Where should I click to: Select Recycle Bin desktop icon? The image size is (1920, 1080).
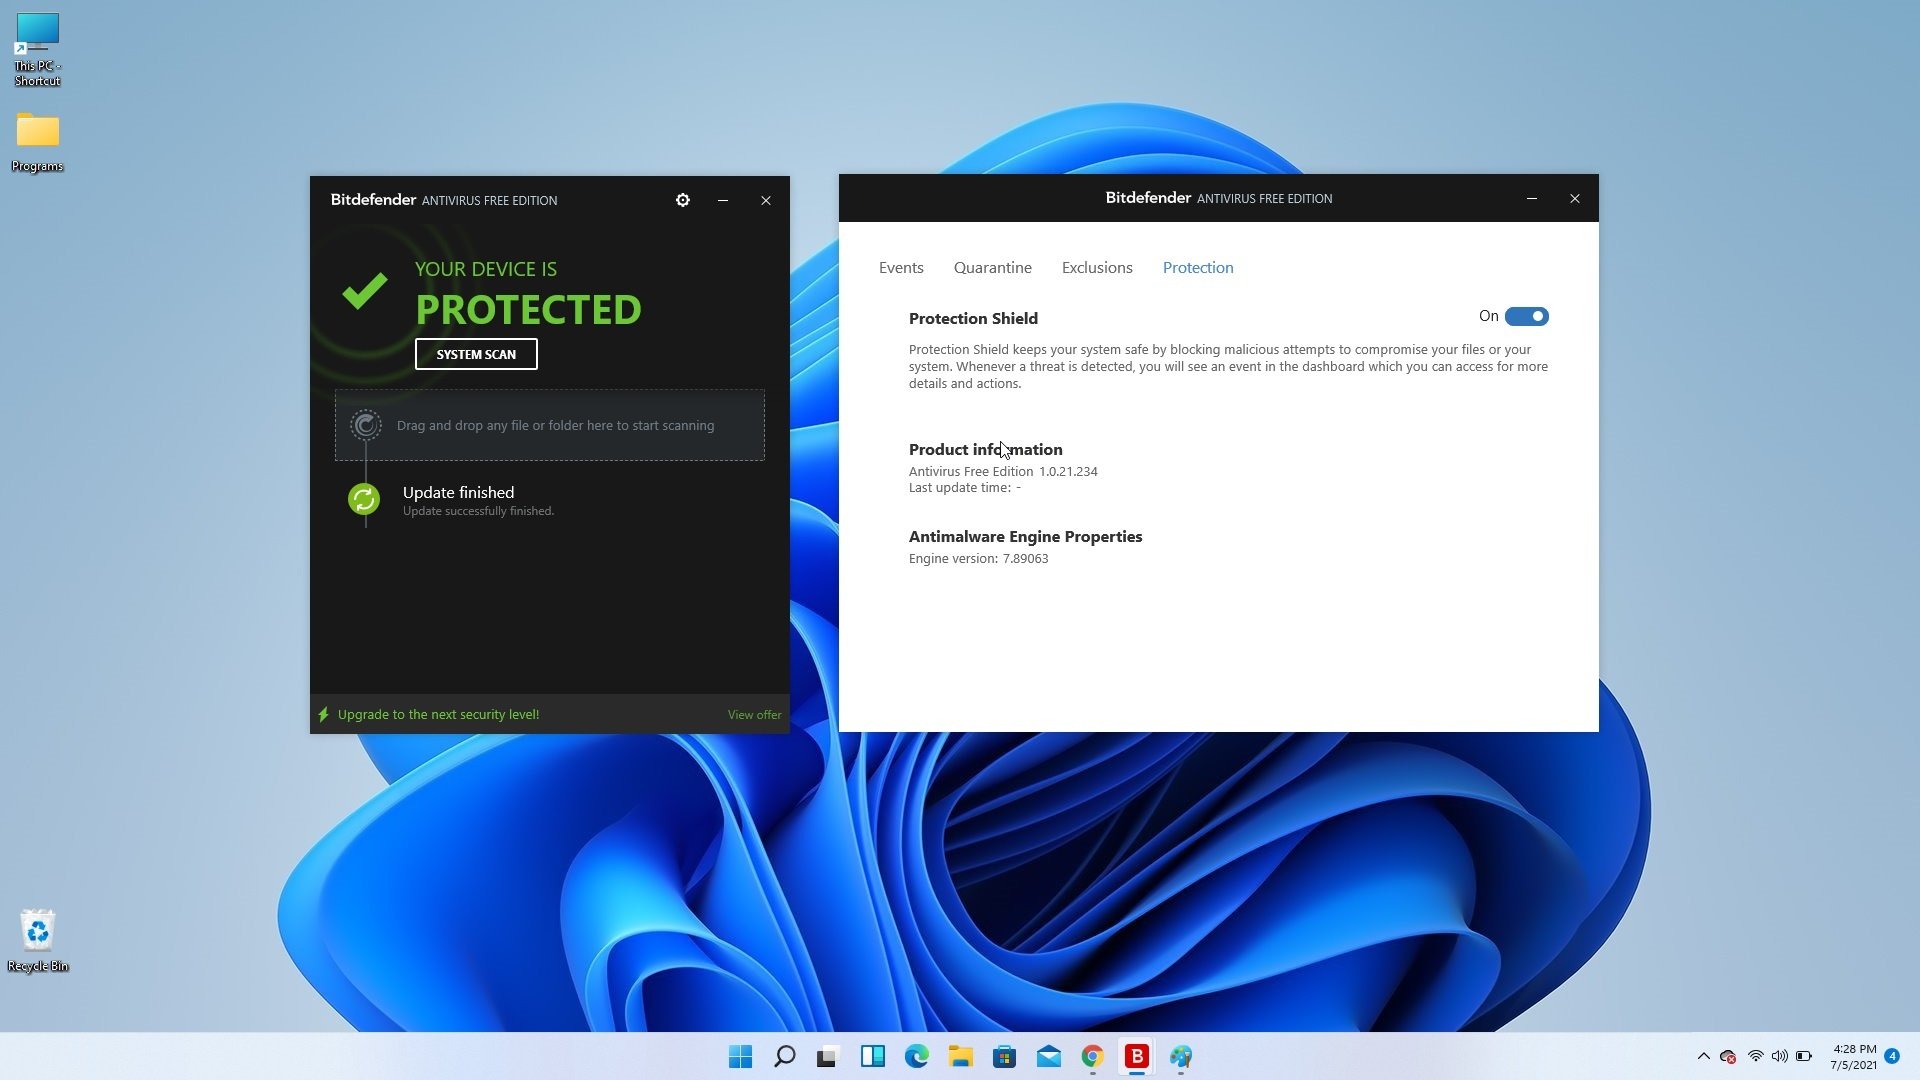click(37, 940)
